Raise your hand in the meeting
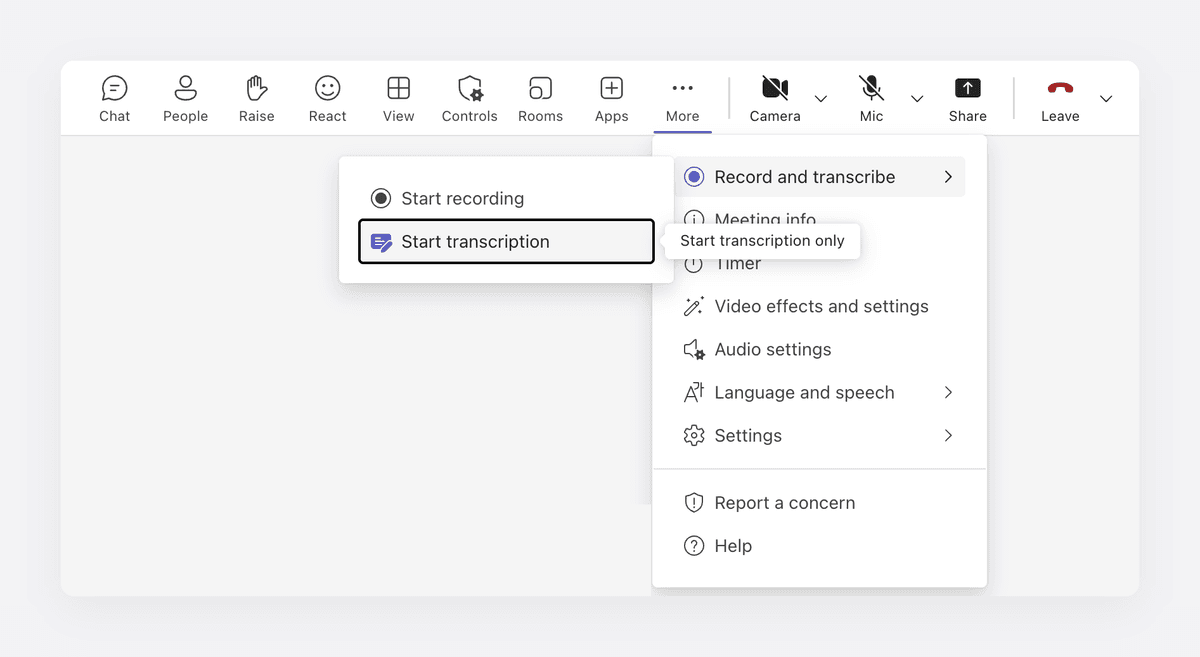The height and width of the screenshot is (657, 1200). point(257,99)
